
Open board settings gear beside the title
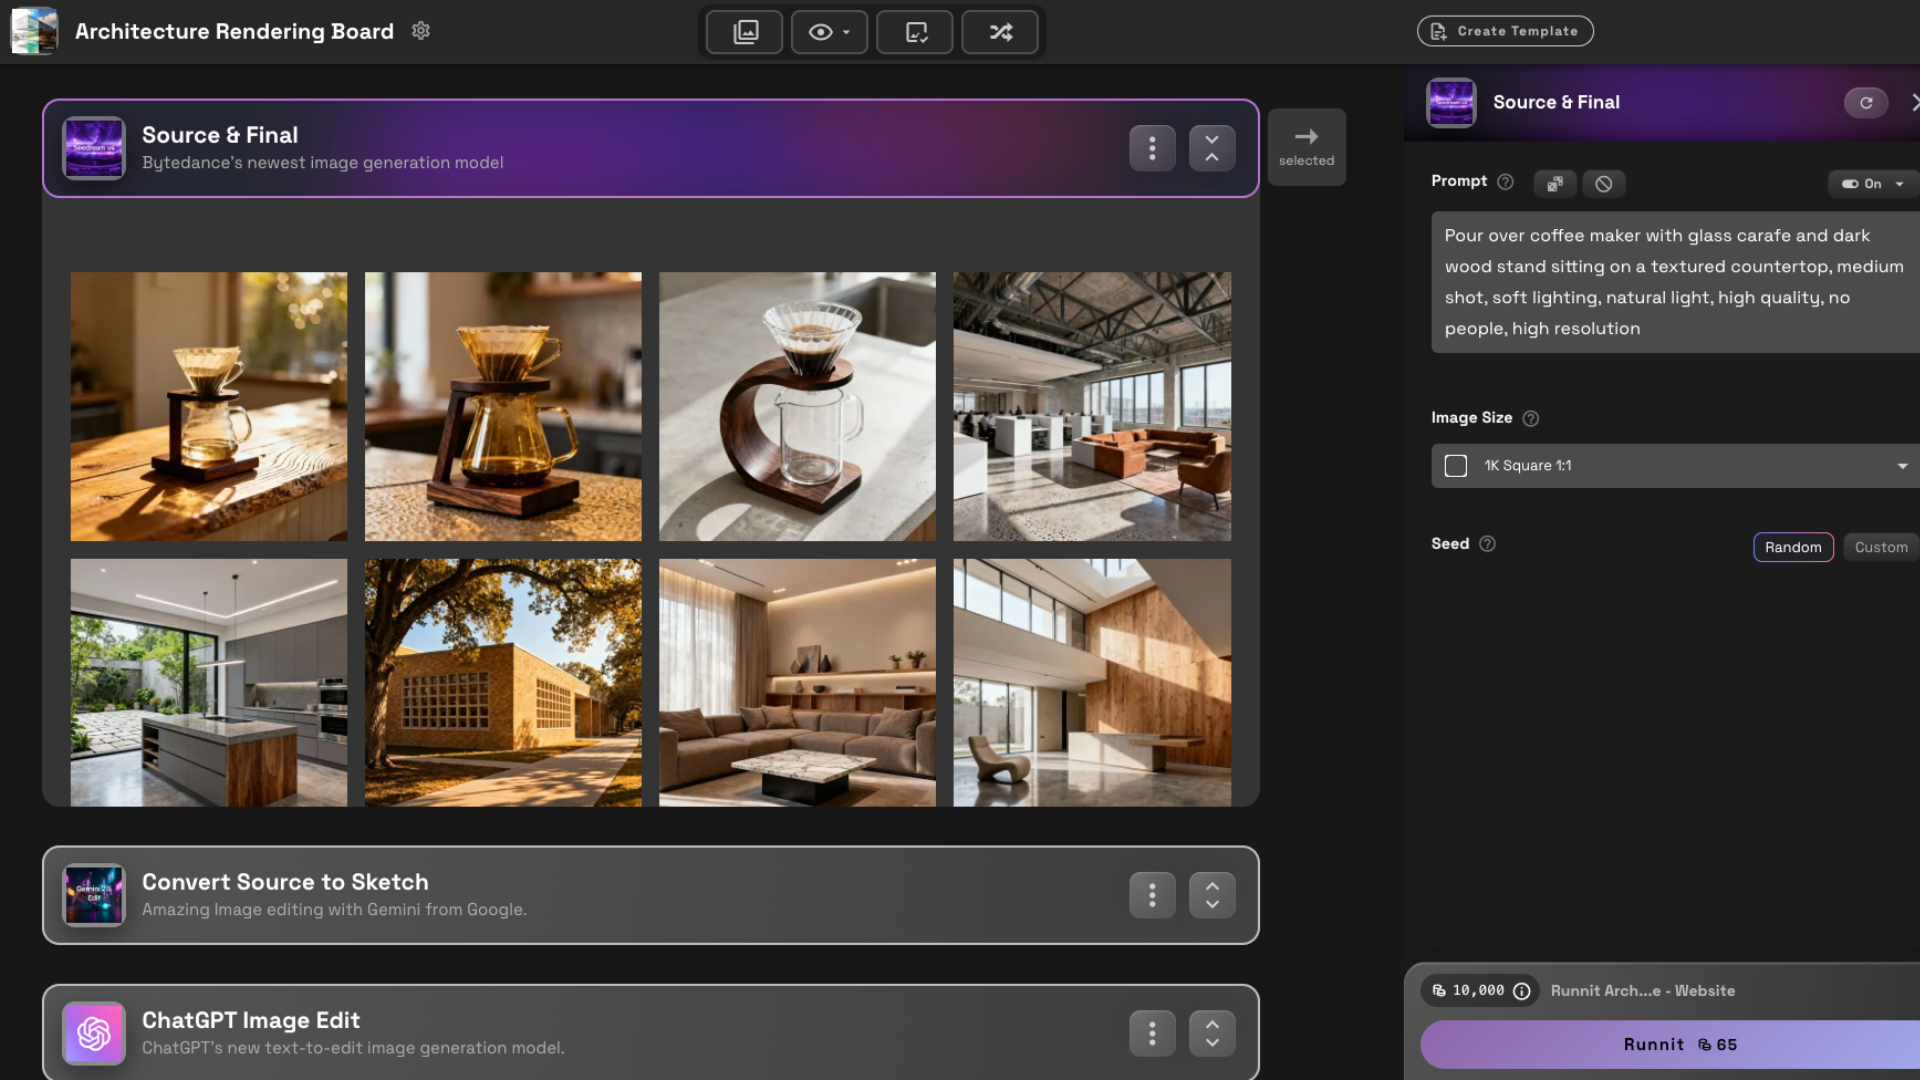[421, 31]
